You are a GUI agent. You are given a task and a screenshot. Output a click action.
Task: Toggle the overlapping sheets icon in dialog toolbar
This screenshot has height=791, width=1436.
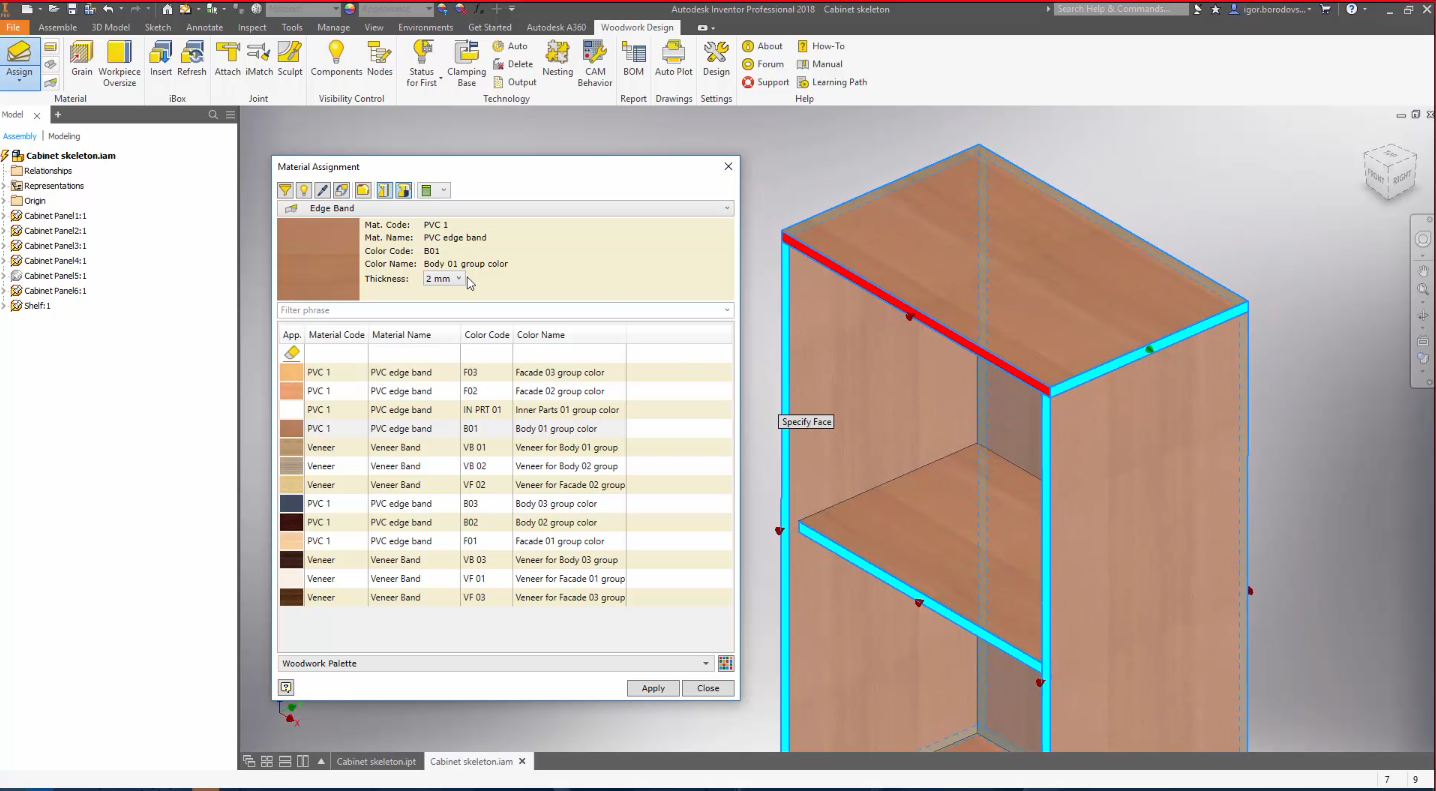click(342, 190)
